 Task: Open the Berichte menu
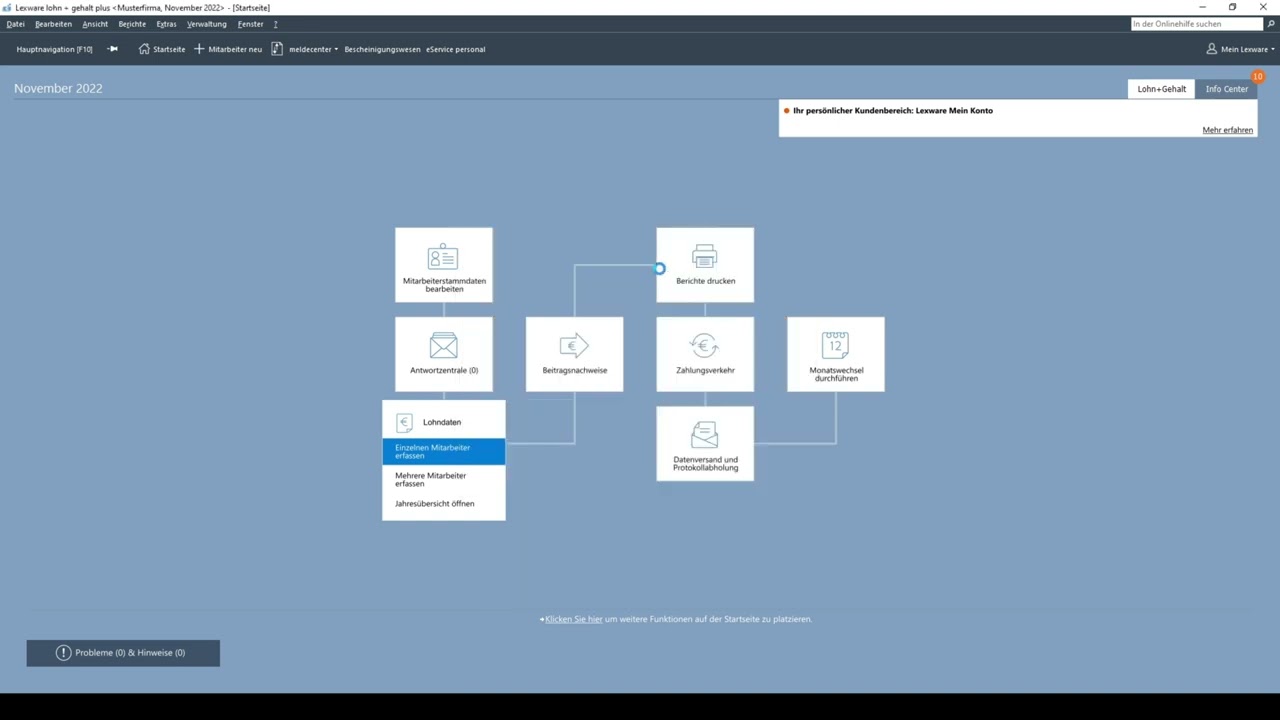click(132, 24)
